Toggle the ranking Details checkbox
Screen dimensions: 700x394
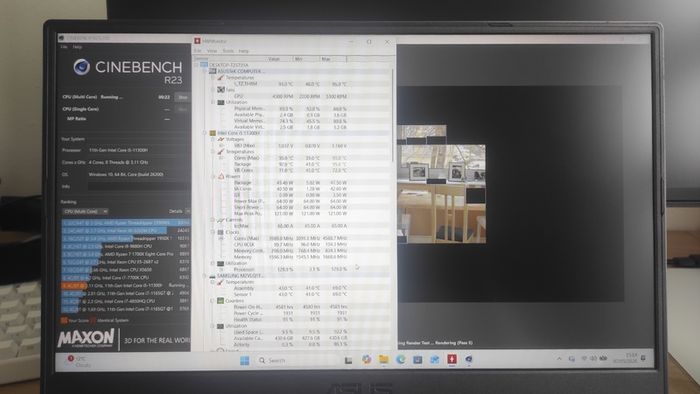(188, 211)
